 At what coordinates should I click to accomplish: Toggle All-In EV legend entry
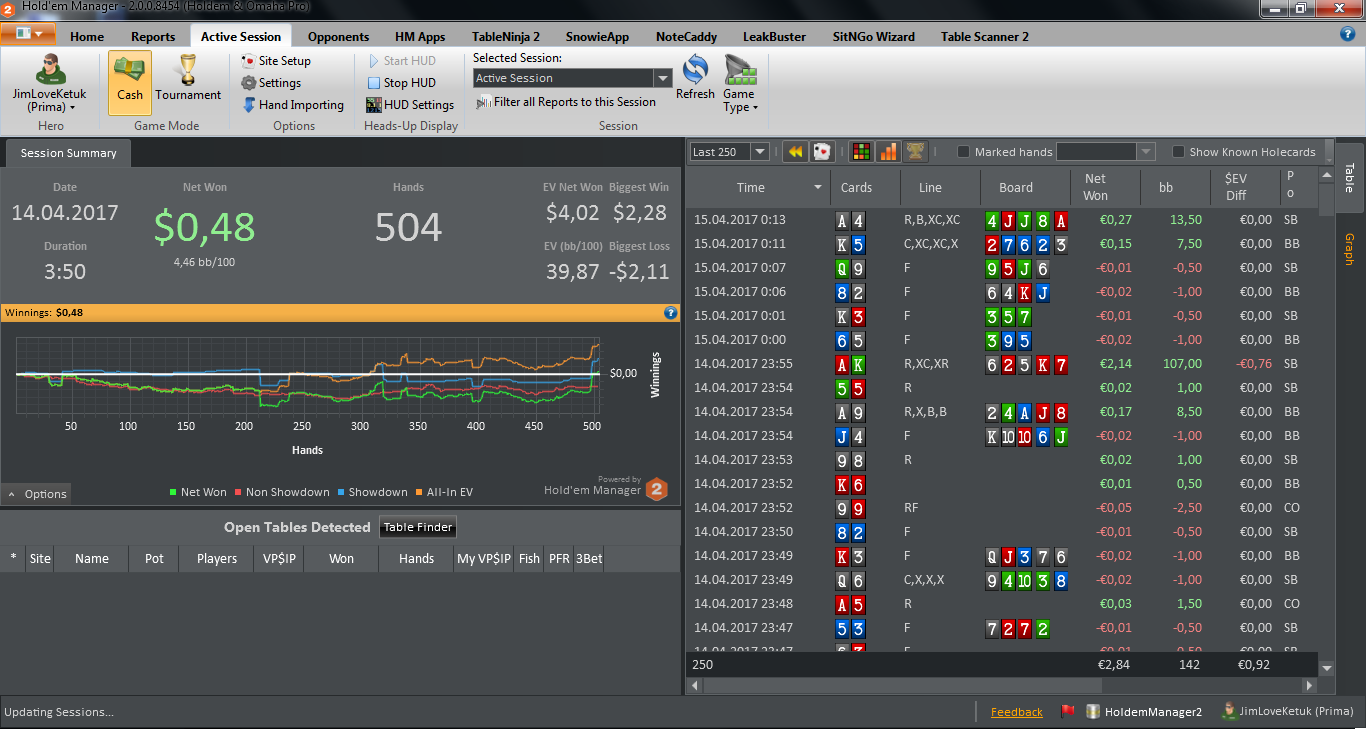(x=444, y=492)
